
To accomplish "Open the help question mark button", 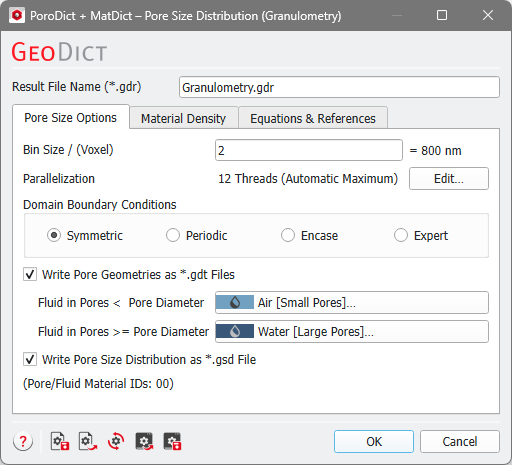I will 23,441.
